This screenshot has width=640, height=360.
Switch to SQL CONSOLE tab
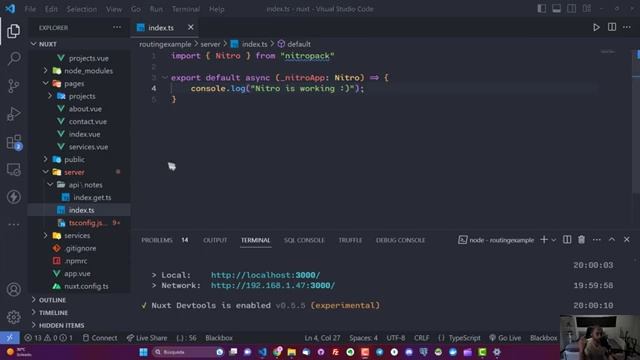click(x=304, y=240)
